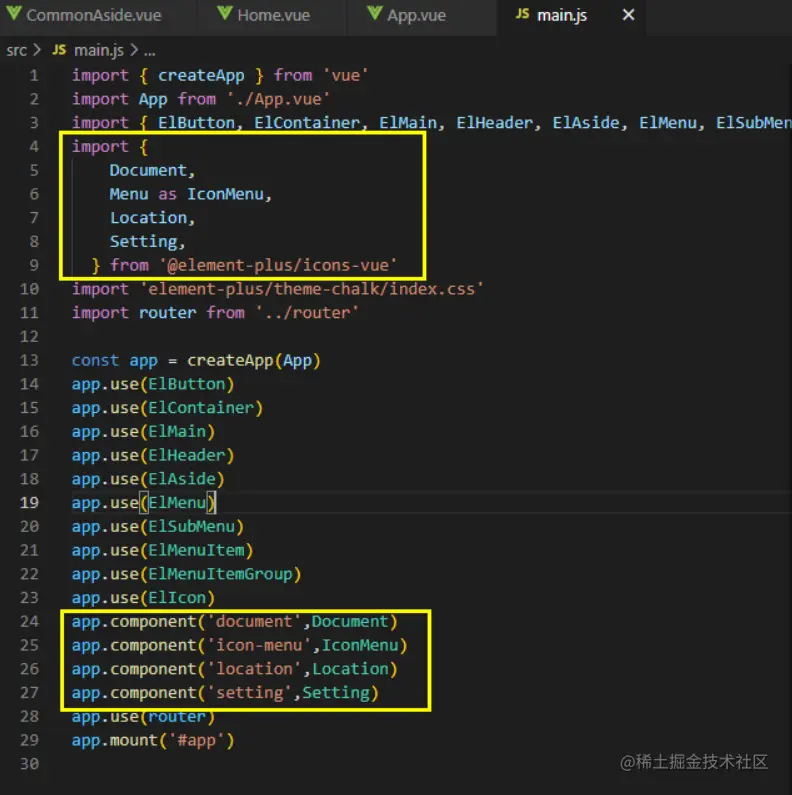Click 'Location,' on line 7
Screen dimensions: 792x795
tap(152, 219)
